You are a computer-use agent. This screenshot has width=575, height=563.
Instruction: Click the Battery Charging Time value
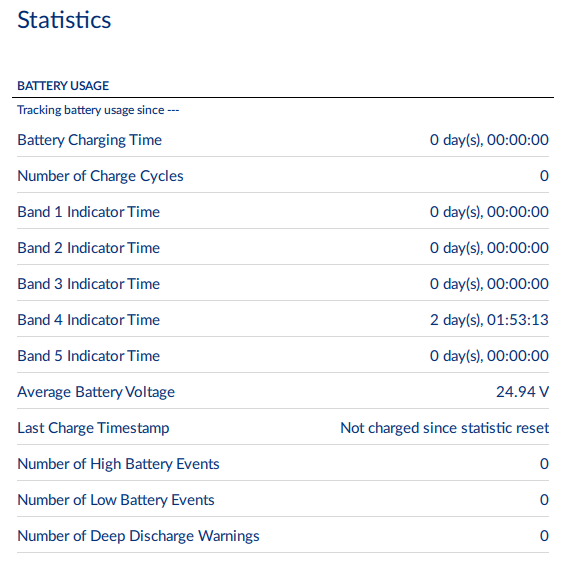pyautogui.click(x=489, y=140)
